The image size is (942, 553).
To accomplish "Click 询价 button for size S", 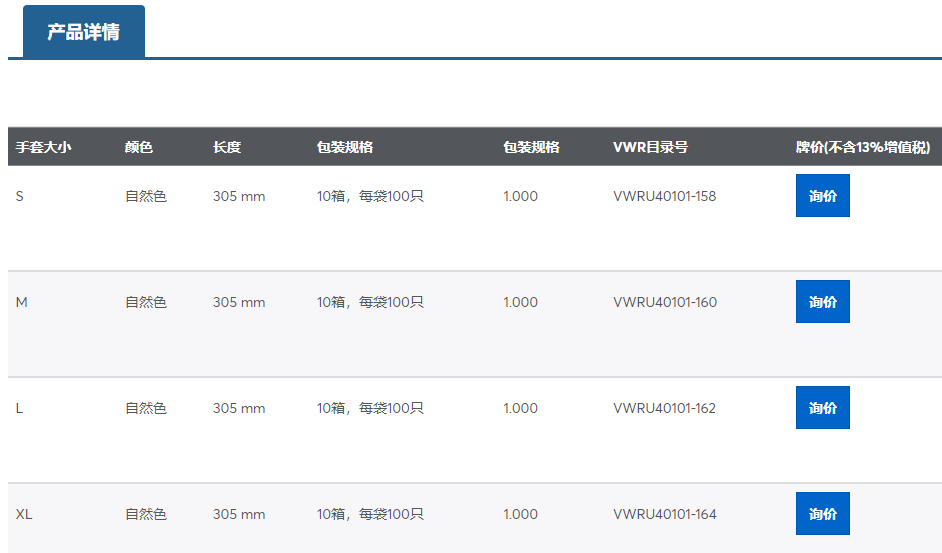I will tap(822, 195).
